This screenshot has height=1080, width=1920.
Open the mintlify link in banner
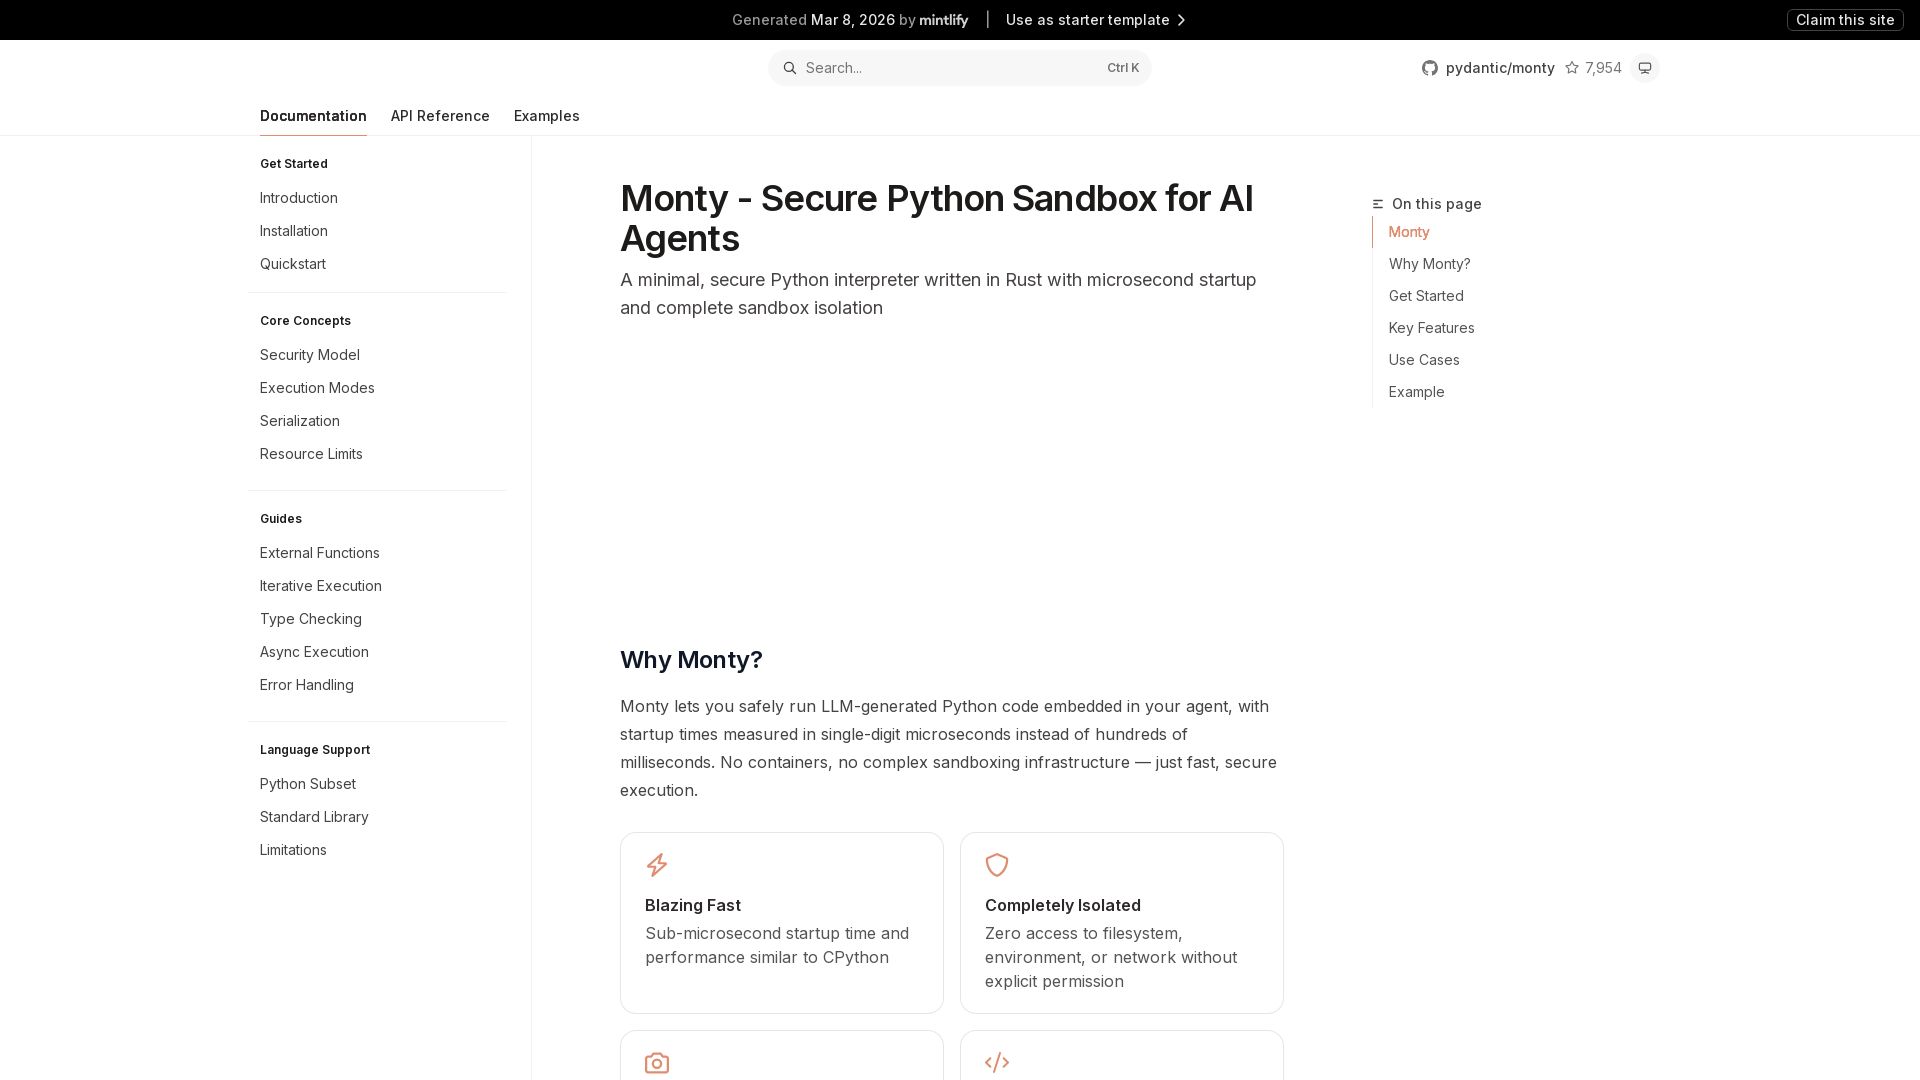[944, 20]
